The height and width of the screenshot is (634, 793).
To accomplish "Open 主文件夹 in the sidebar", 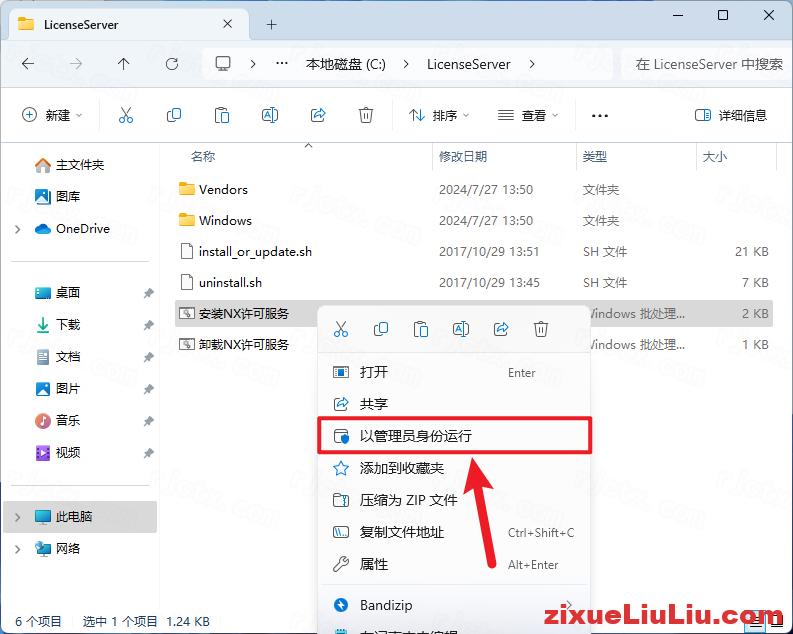I will [x=69, y=165].
